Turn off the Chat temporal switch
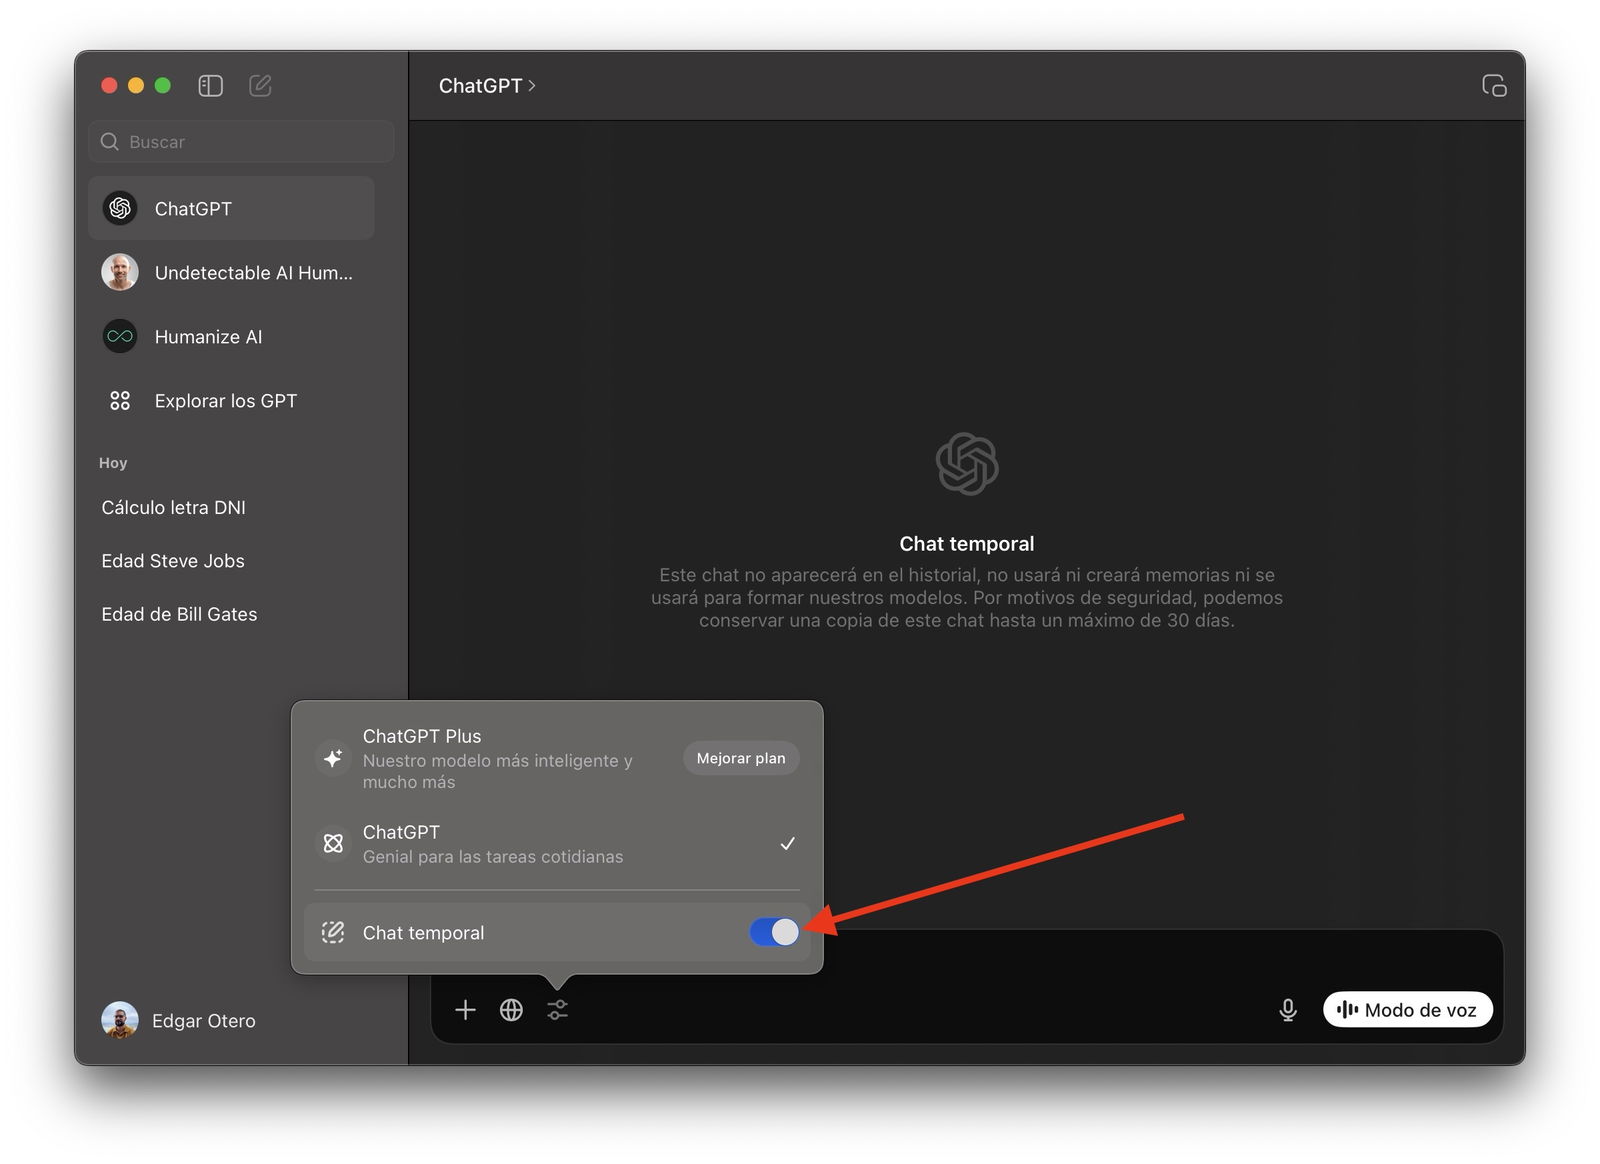The width and height of the screenshot is (1600, 1164). click(774, 932)
